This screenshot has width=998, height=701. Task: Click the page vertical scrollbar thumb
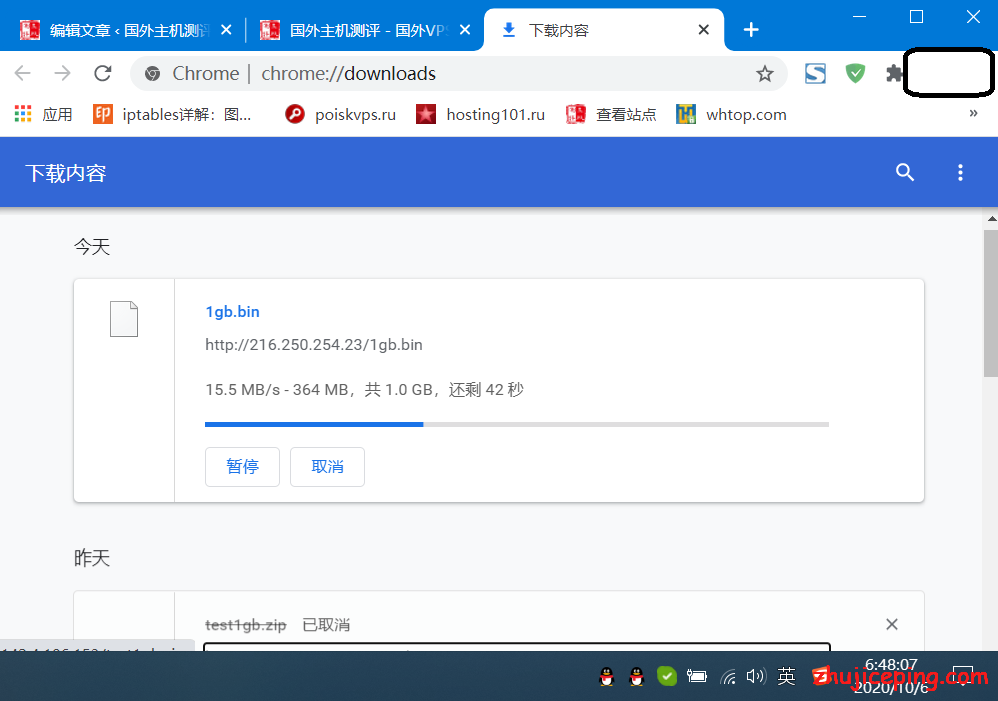pos(991,304)
